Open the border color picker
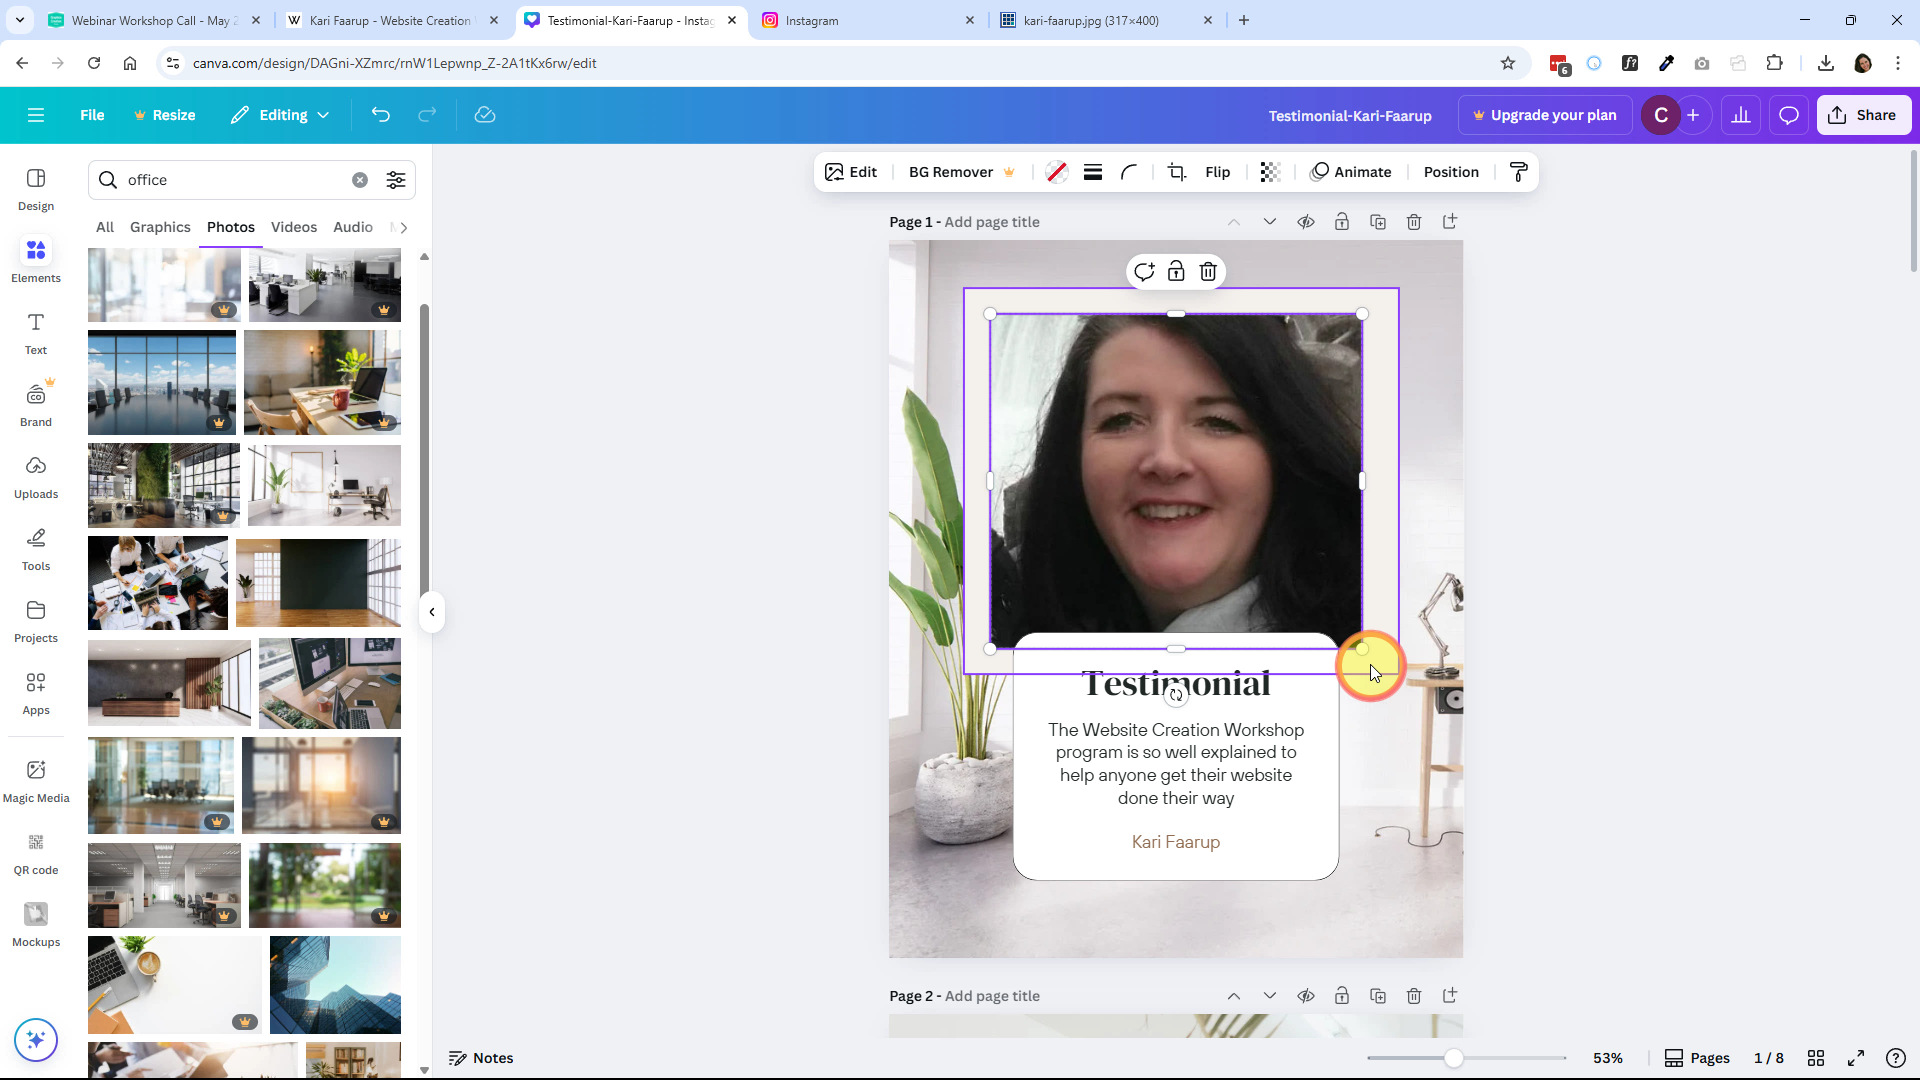This screenshot has height=1080, width=1920. [x=1056, y=172]
